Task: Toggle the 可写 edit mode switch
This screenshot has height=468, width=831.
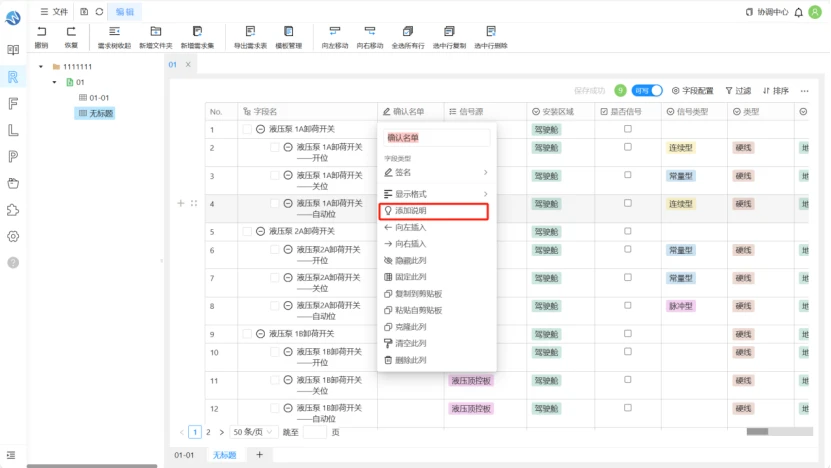Action: point(647,91)
